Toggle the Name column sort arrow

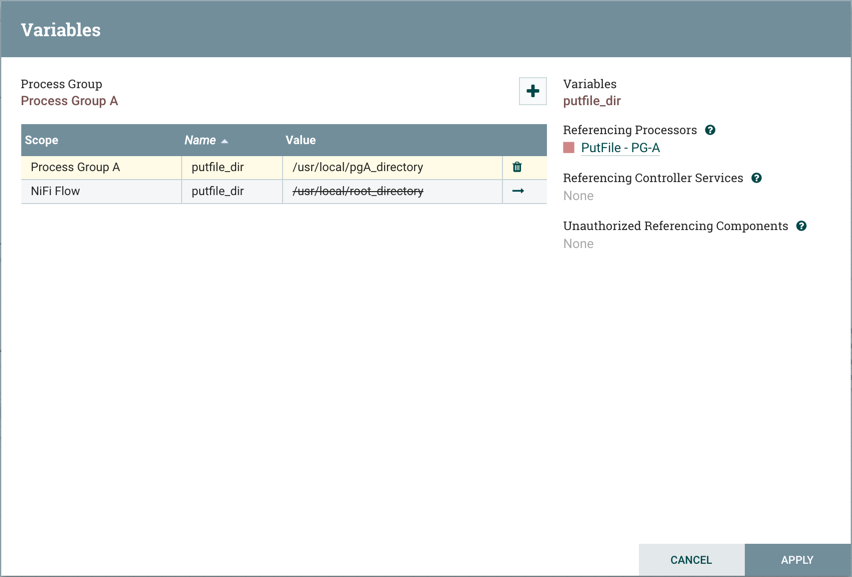(225, 141)
